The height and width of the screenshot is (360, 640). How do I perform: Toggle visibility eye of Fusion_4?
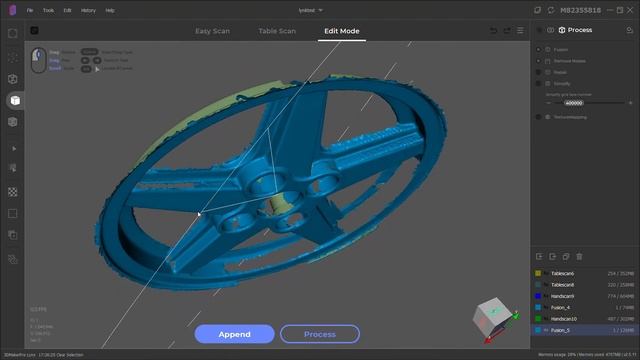(546, 307)
